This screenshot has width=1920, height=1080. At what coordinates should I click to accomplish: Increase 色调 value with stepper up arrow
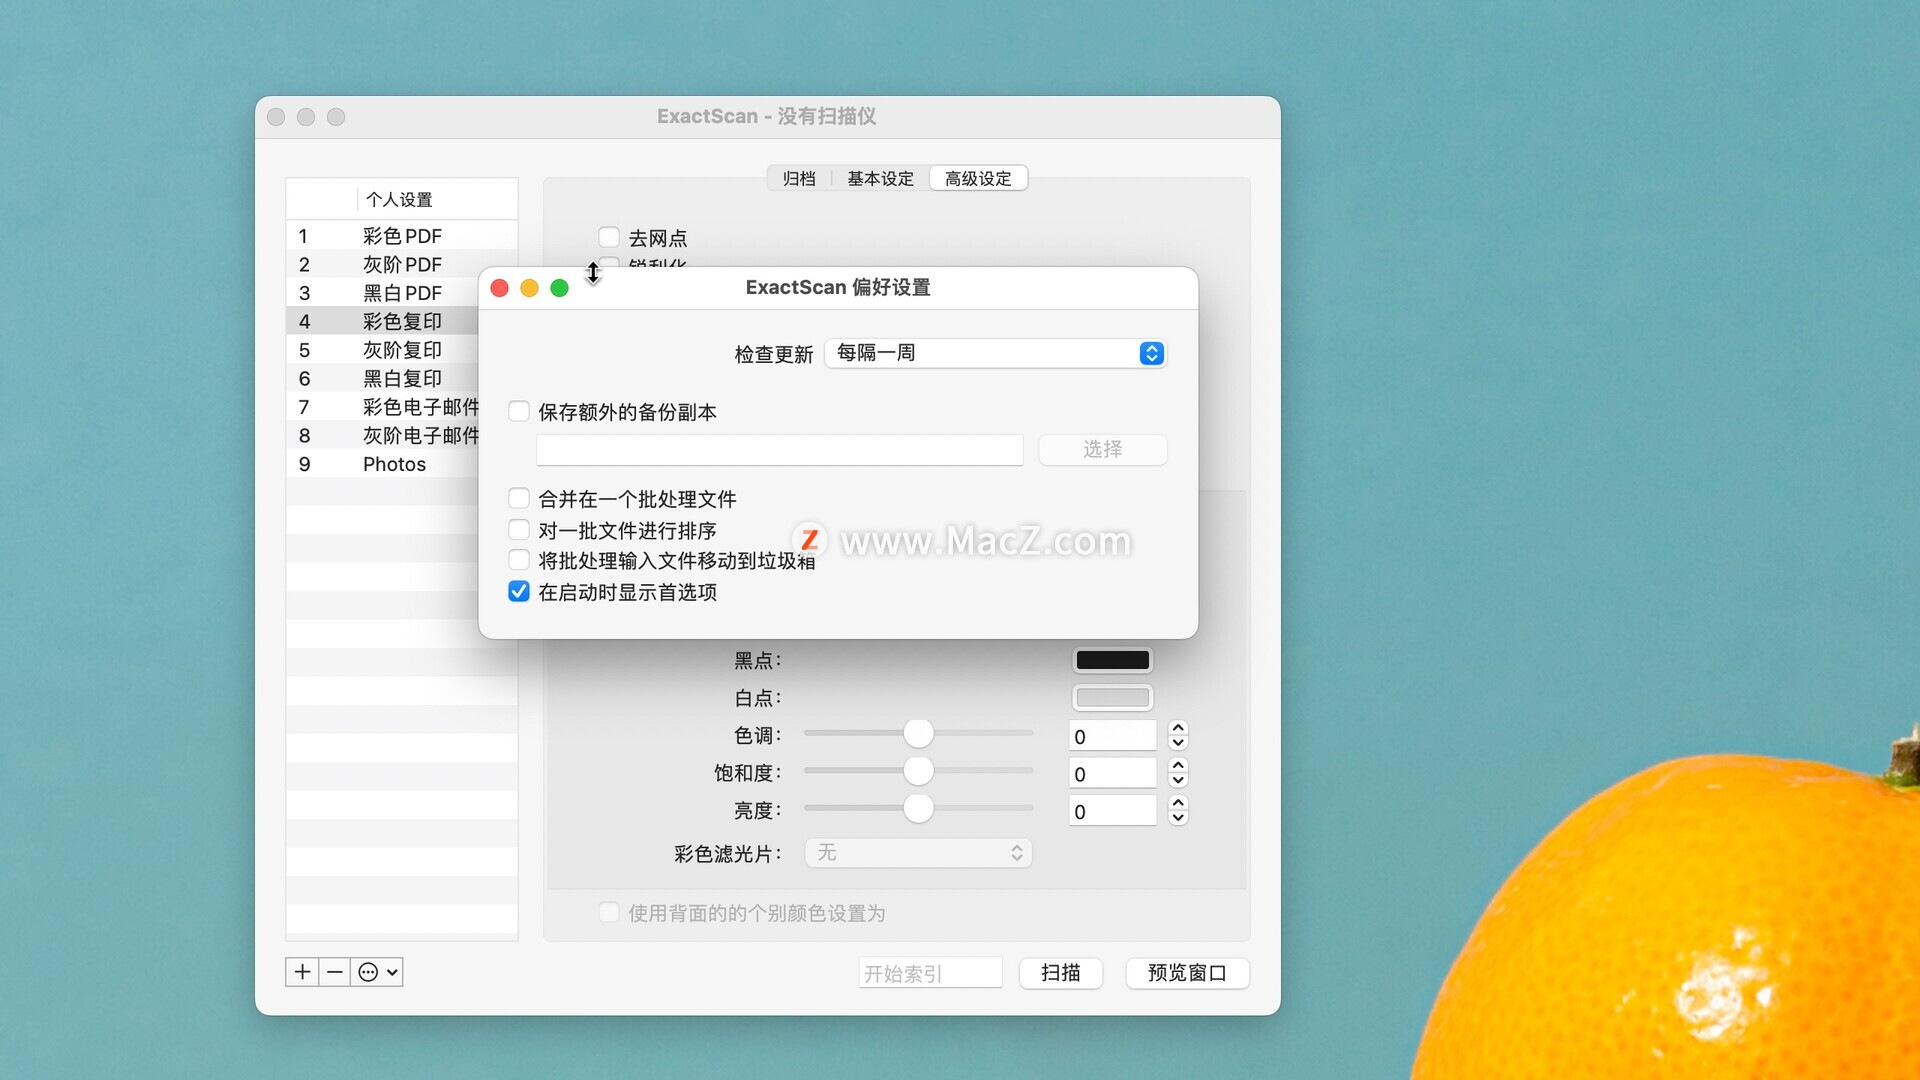click(x=1178, y=728)
